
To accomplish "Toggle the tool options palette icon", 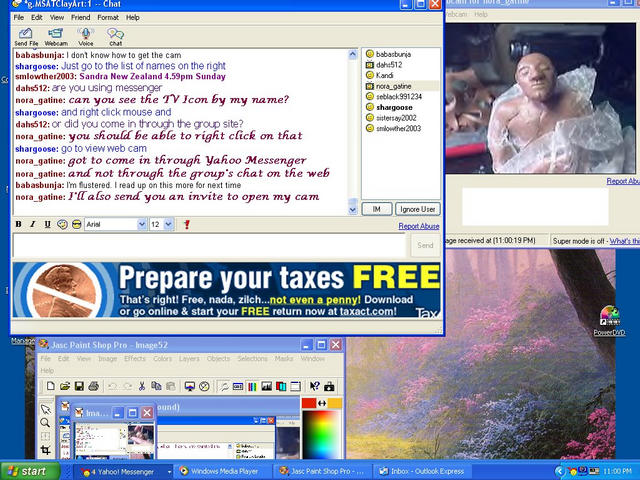I will click(238, 386).
